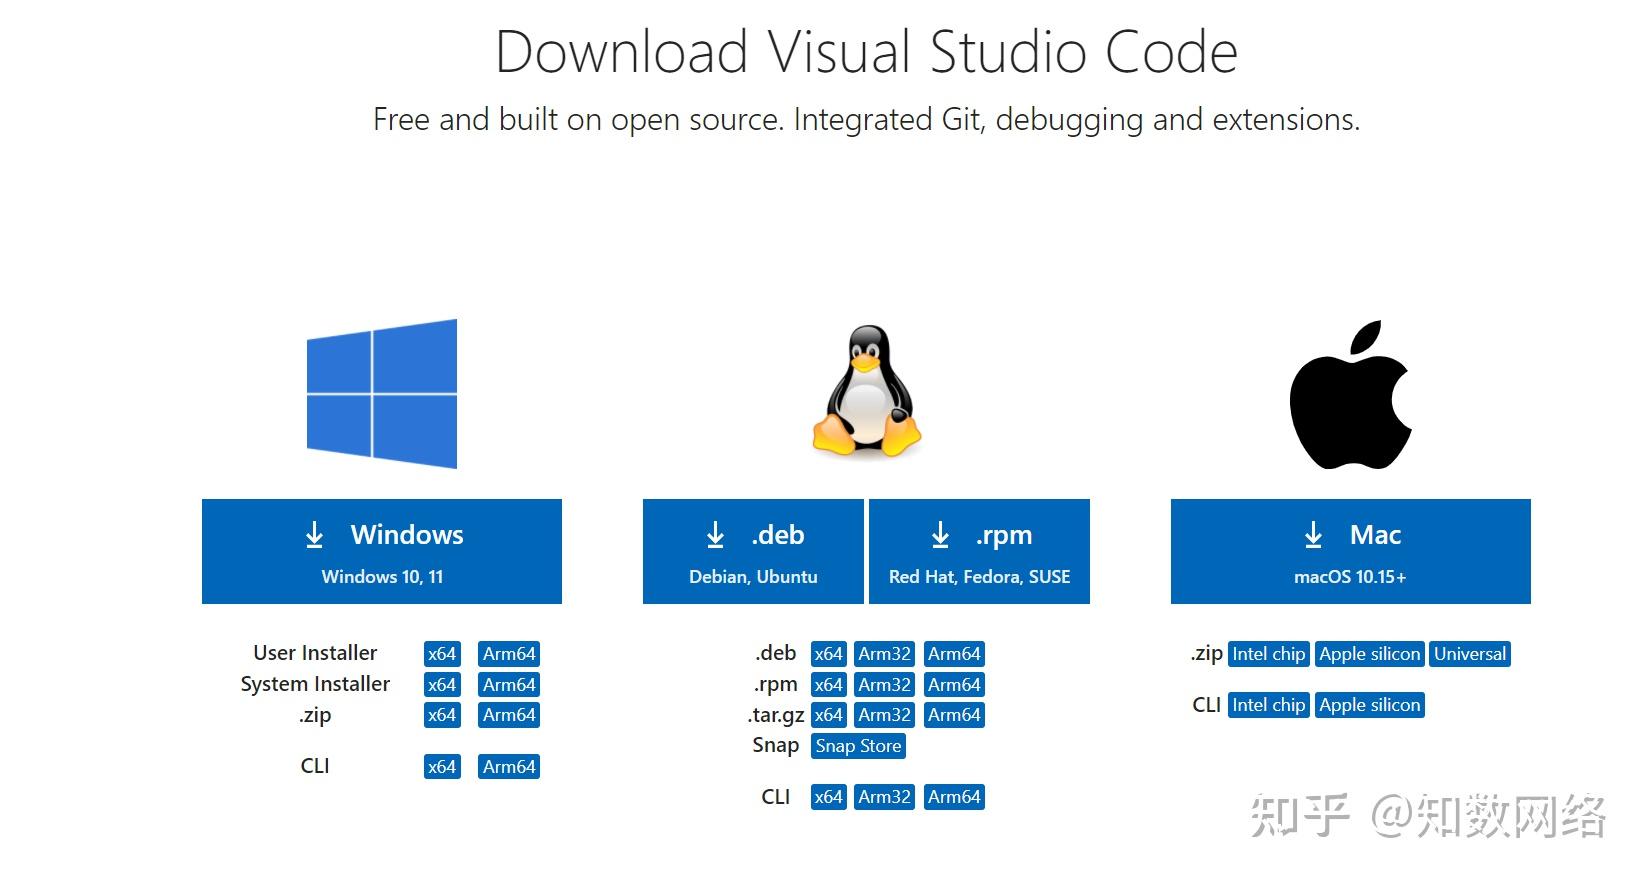Click the 'Free and built on open source' subtitle

[866, 120]
